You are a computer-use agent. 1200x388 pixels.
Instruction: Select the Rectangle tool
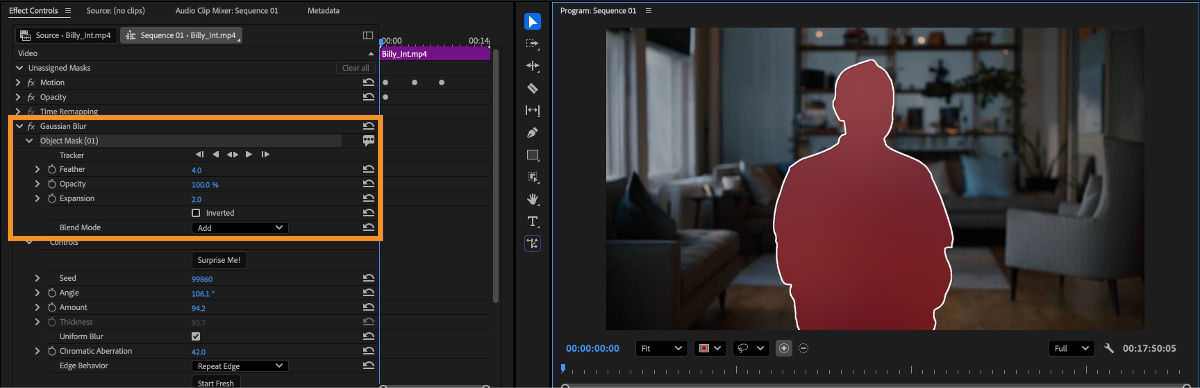tap(533, 155)
